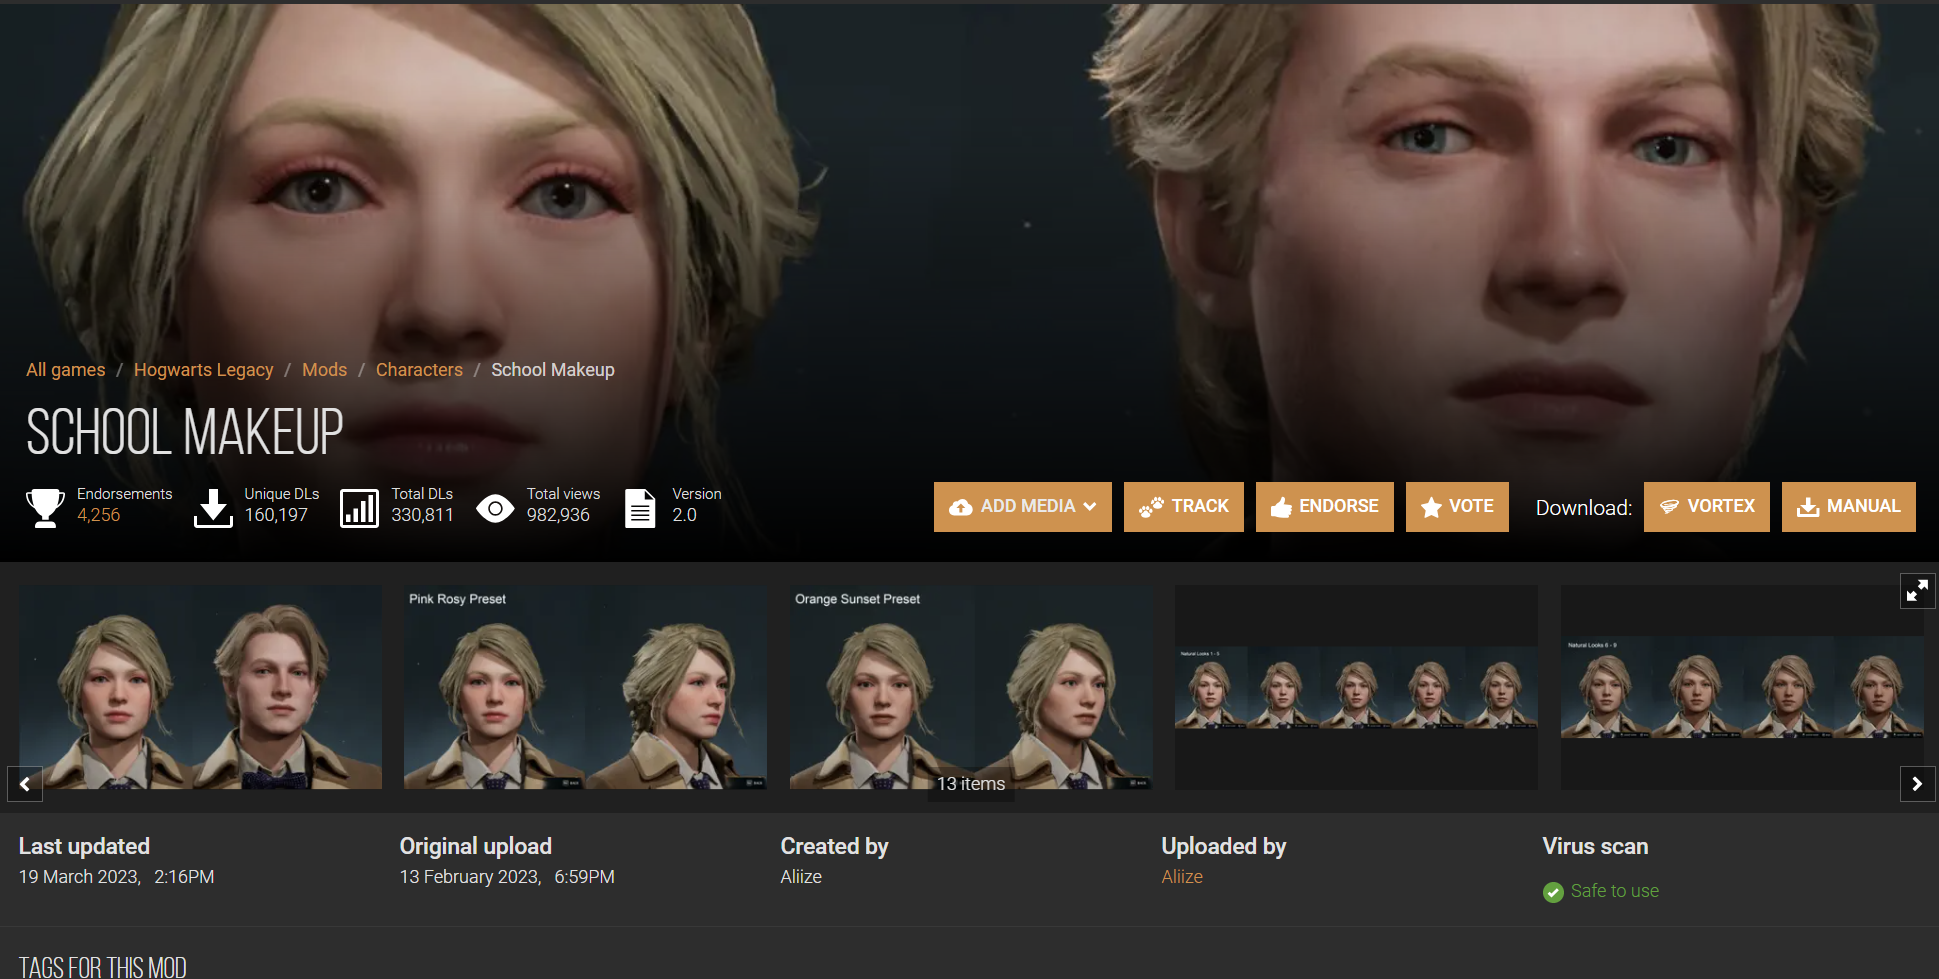Click the School Makeup breadcrumb text
Viewport: 1939px width, 979px height.
pos(553,370)
